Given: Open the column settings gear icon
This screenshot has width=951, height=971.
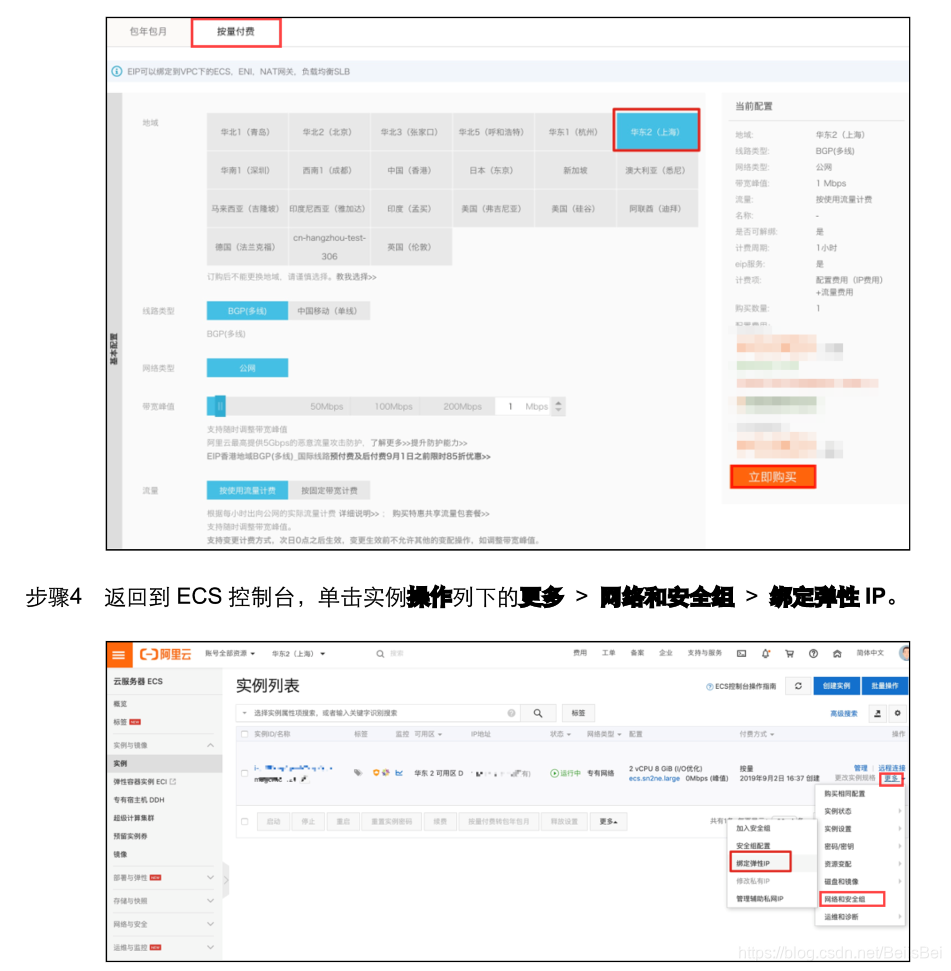Looking at the screenshot, I should (898, 713).
